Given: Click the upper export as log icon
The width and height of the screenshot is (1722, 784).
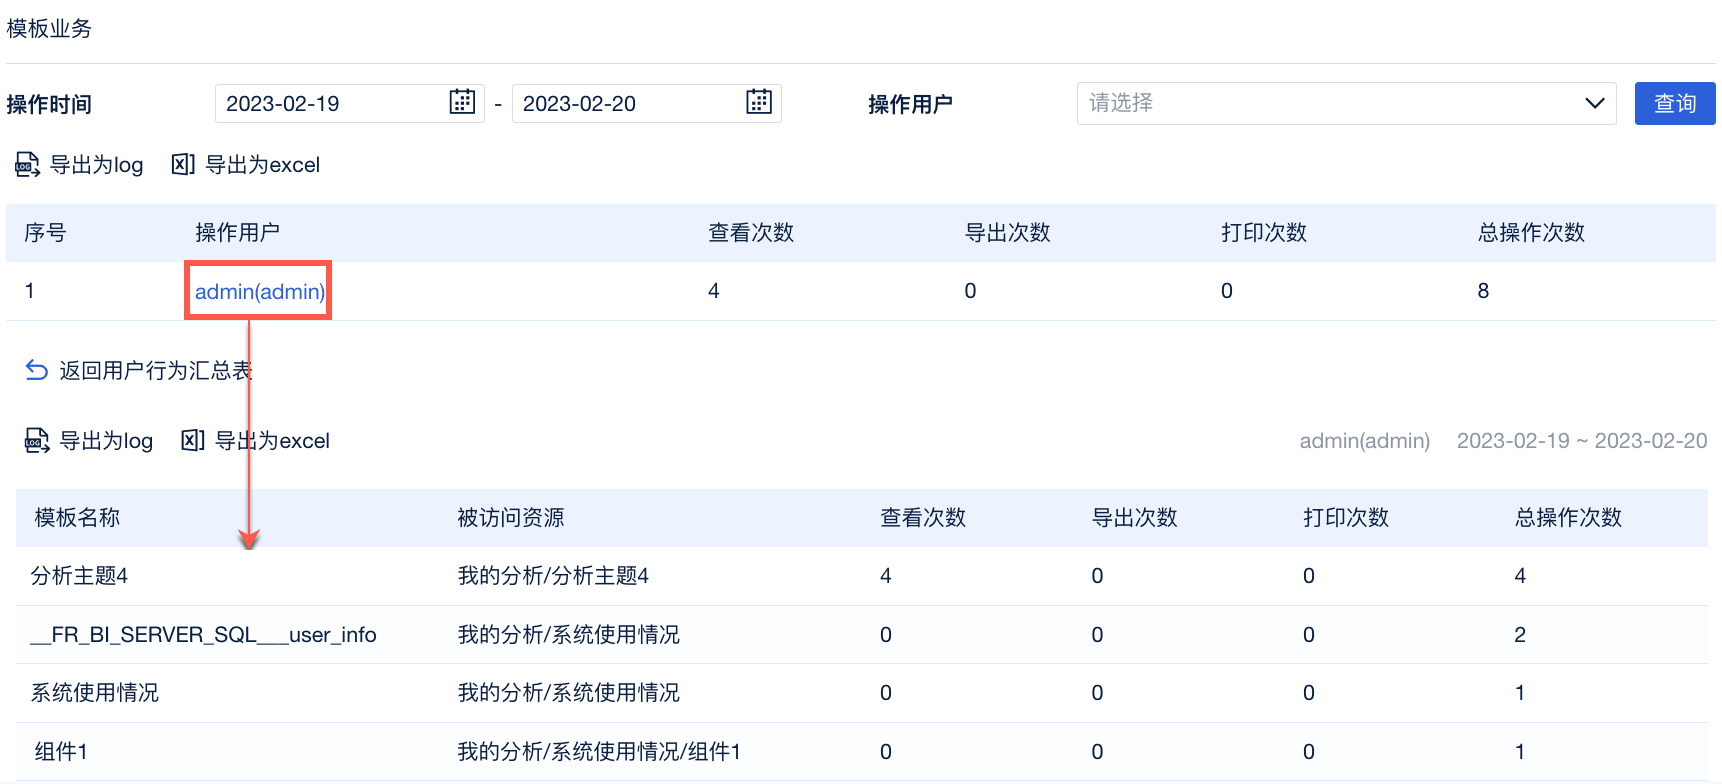Looking at the screenshot, I should [x=28, y=165].
